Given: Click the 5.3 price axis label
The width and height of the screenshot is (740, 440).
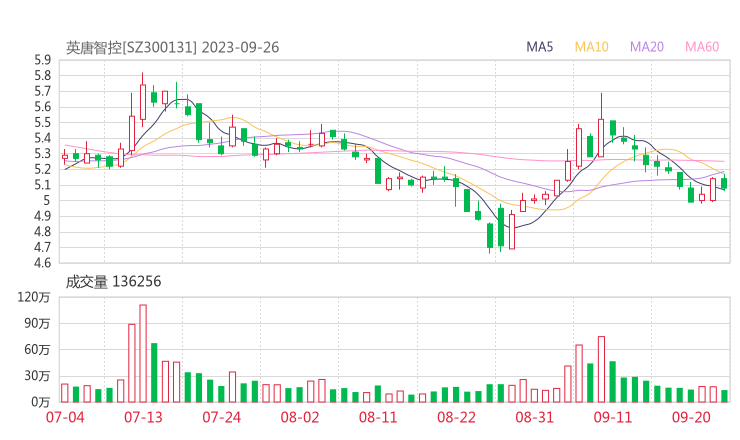Looking at the screenshot, I should pos(42,154).
